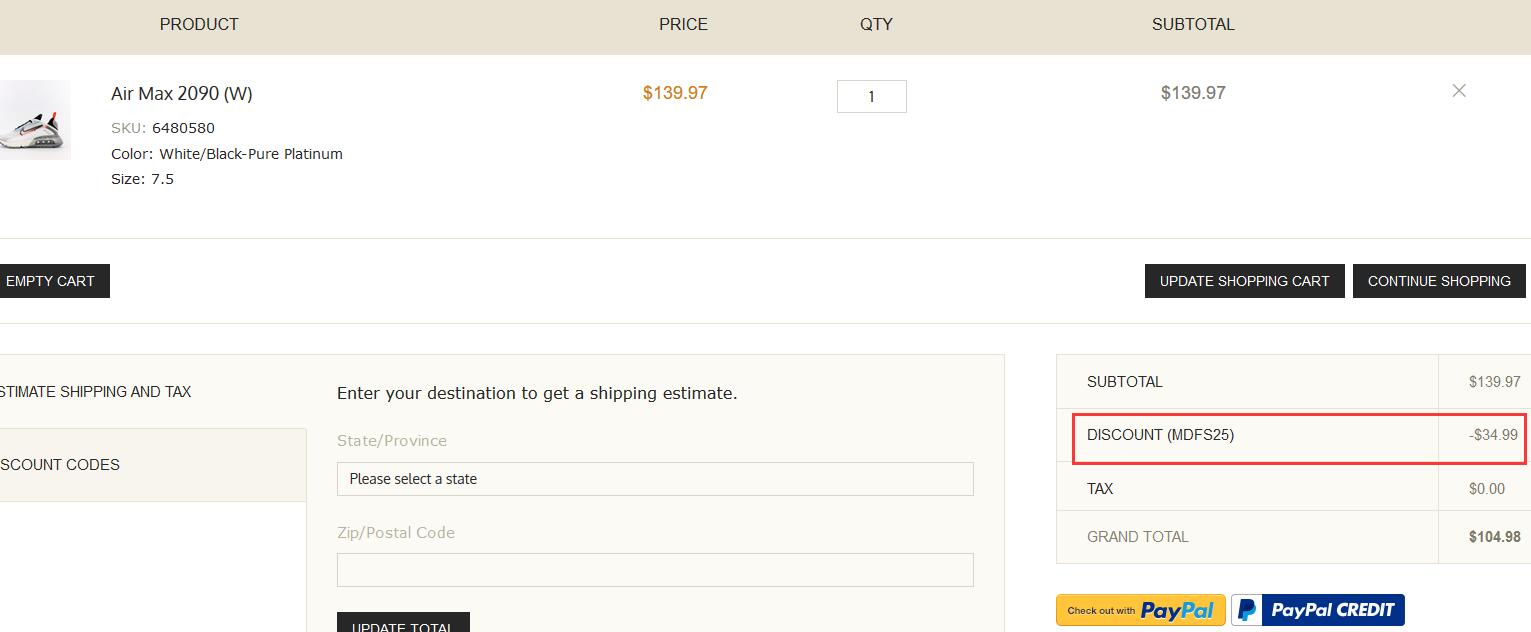The height and width of the screenshot is (632, 1531).
Task: Open the Air Max 2090 product thumbnail
Action: coord(35,120)
